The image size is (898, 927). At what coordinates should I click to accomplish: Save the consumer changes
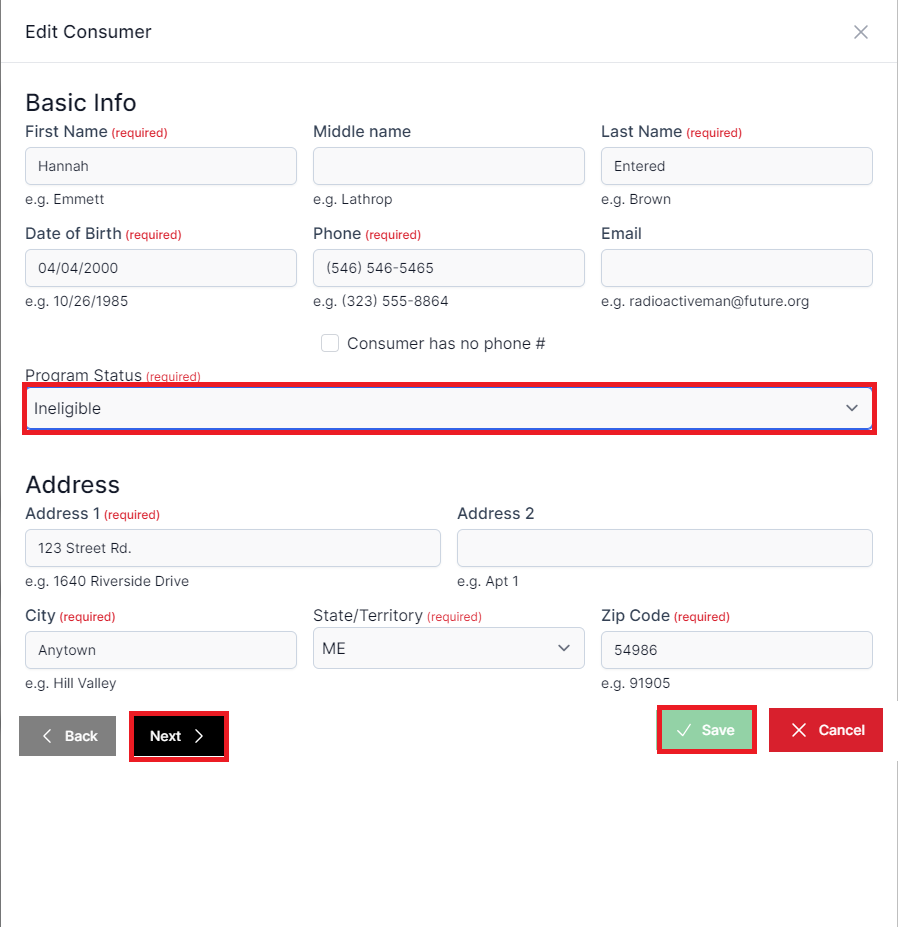click(706, 730)
